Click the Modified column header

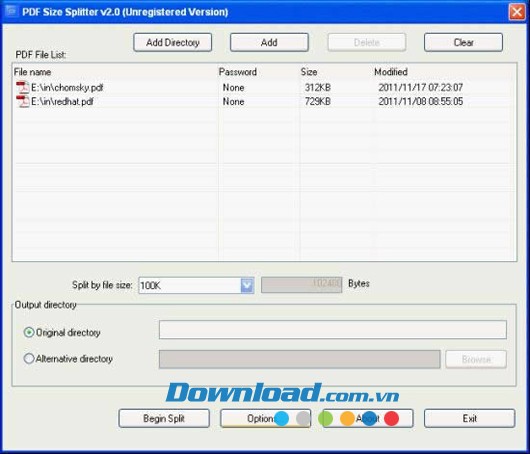(391, 72)
